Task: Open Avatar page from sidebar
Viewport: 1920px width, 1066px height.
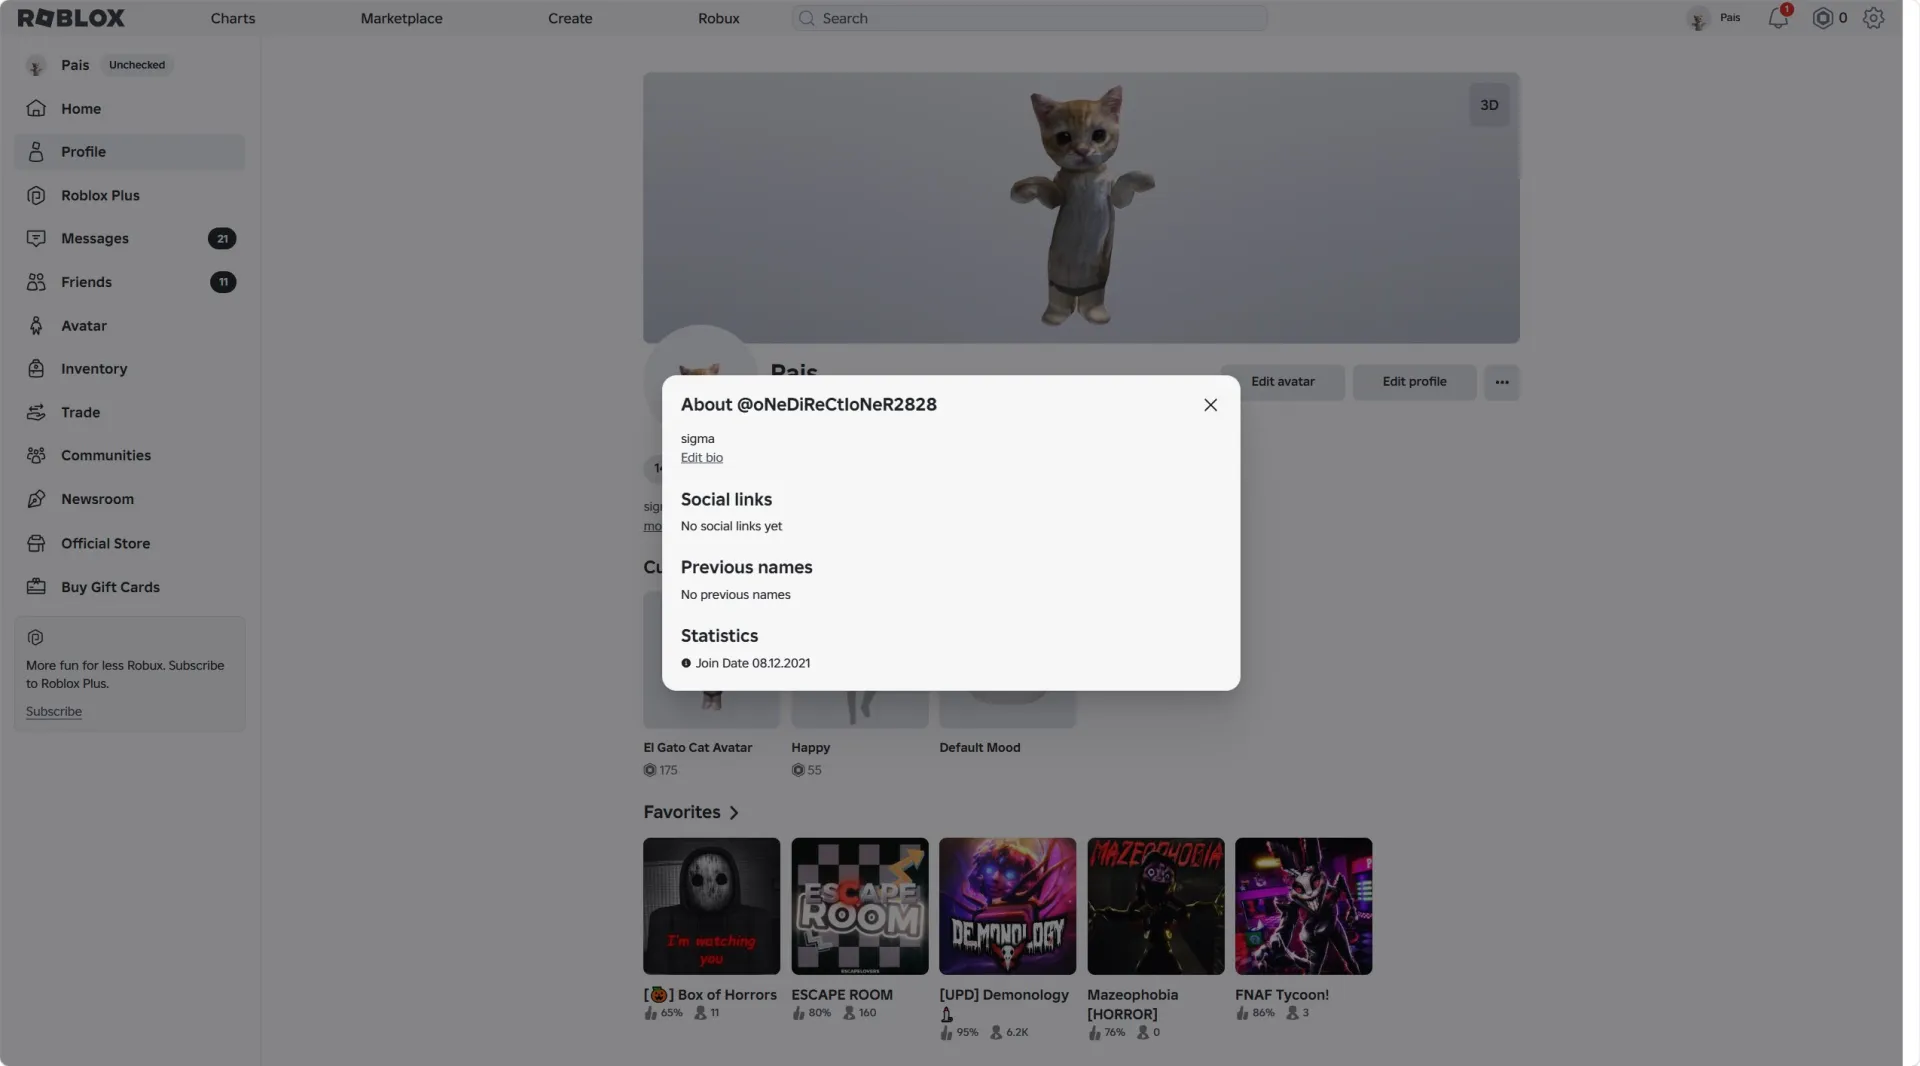Action: 130,326
